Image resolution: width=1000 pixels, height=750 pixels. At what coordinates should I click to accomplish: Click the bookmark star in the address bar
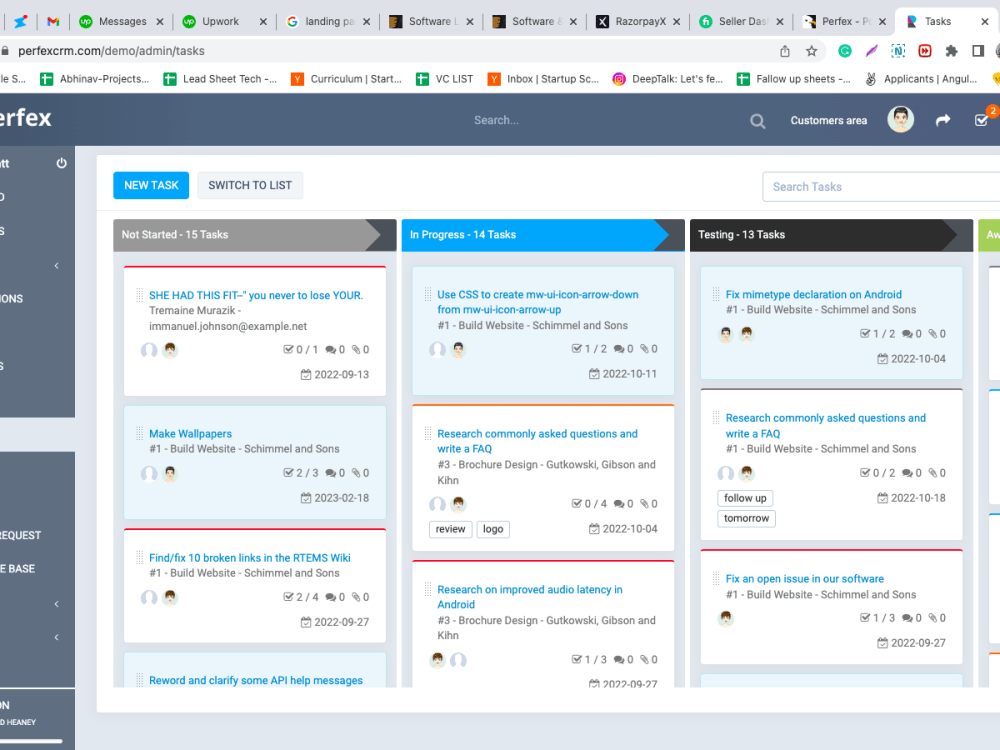pyautogui.click(x=812, y=50)
